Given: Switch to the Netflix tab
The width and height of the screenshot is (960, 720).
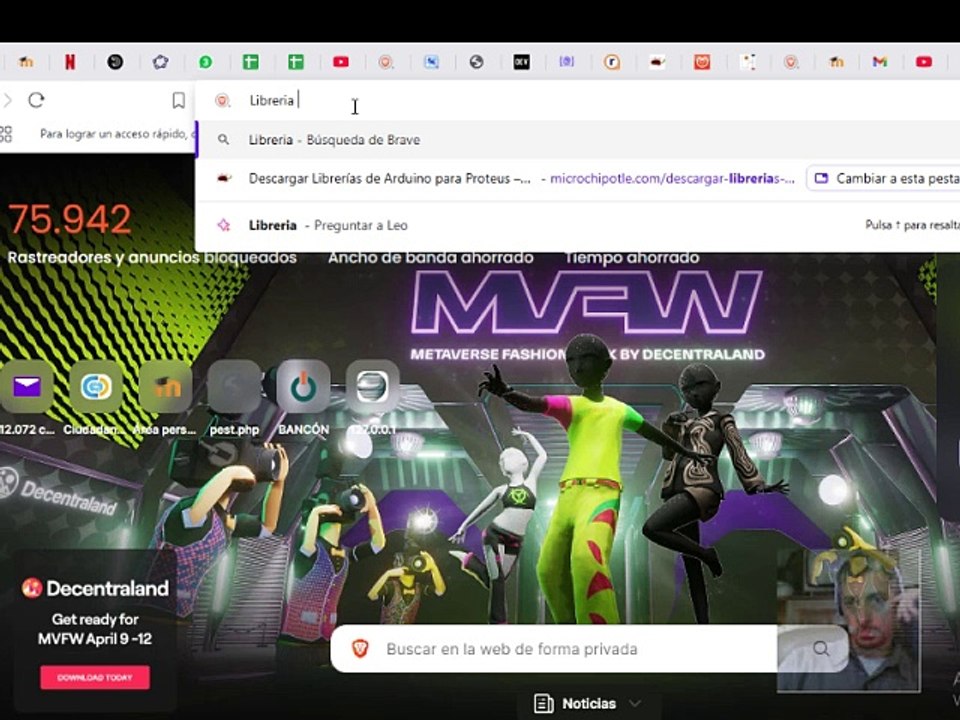Looking at the screenshot, I should pyautogui.click(x=70, y=62).
